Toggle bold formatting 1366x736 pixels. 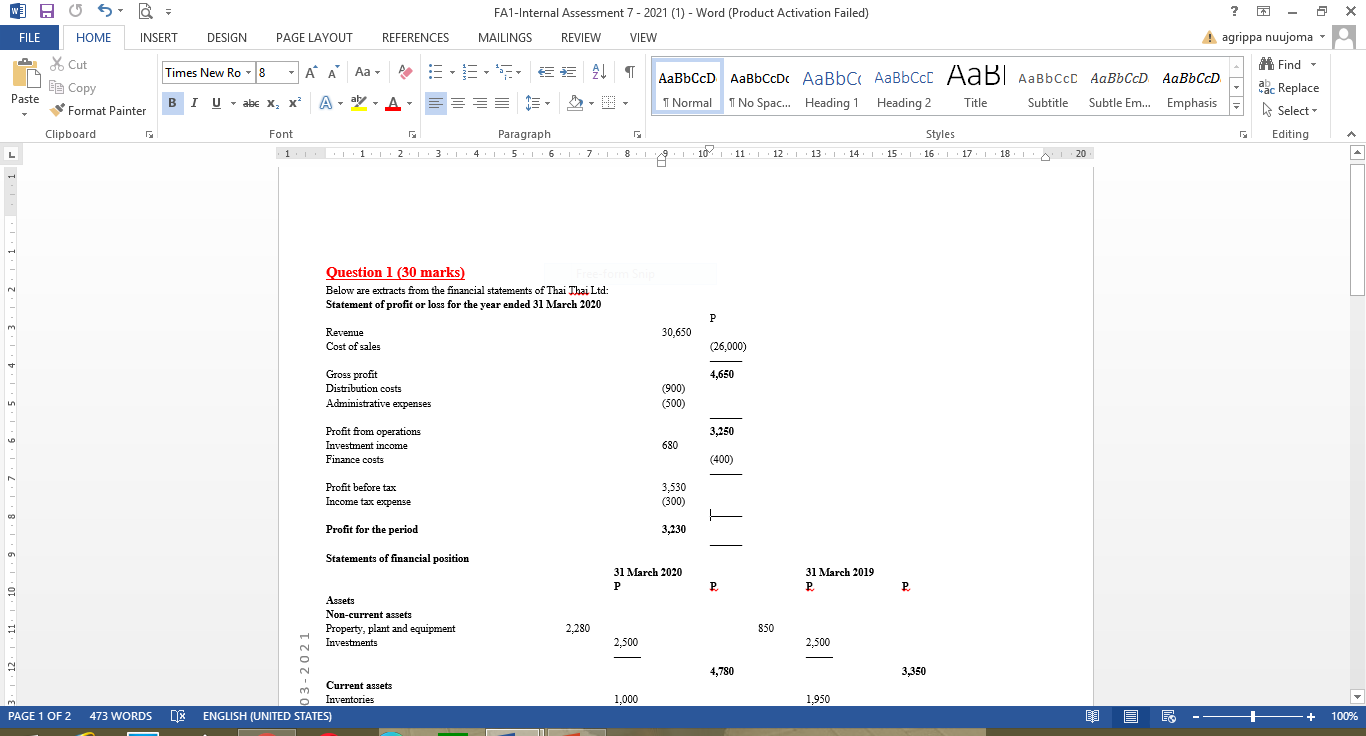(172, 103)
